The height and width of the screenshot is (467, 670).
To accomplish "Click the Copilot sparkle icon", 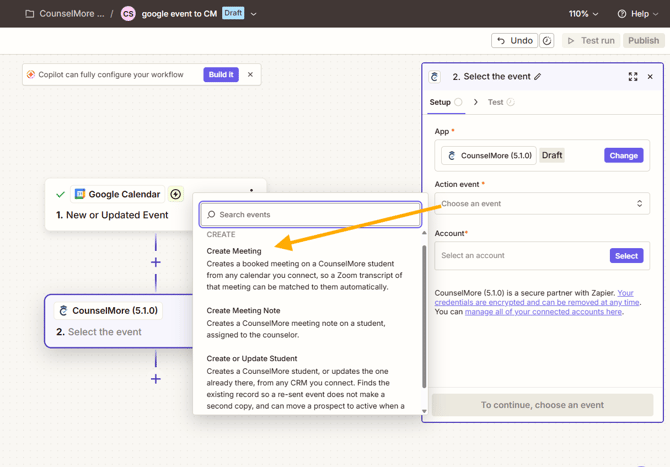I will tap(31, 74).
